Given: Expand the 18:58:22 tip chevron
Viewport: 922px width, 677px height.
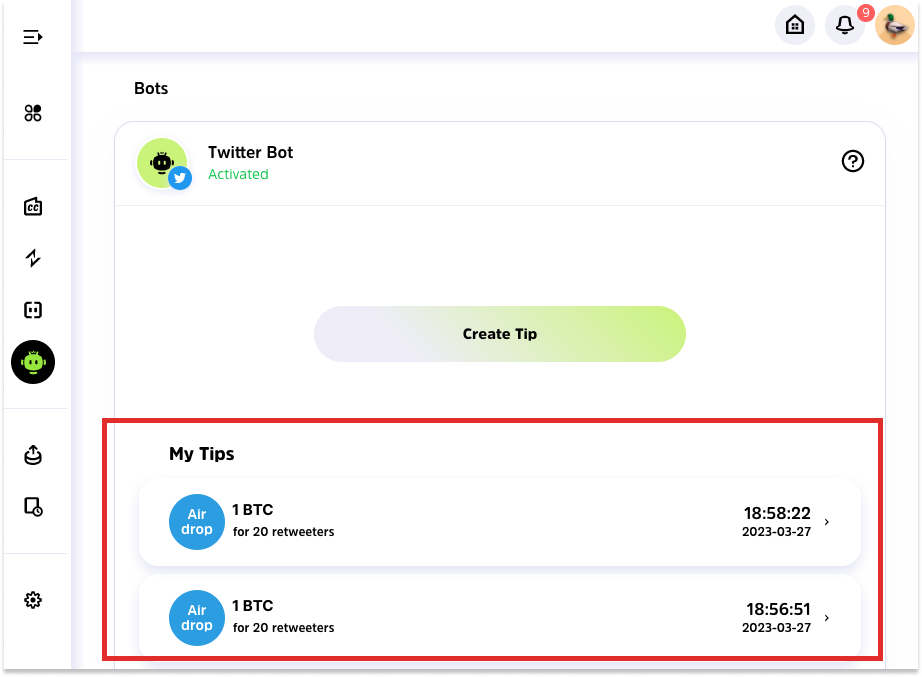Looking at the screenshot, I should [x=826, y=522].
